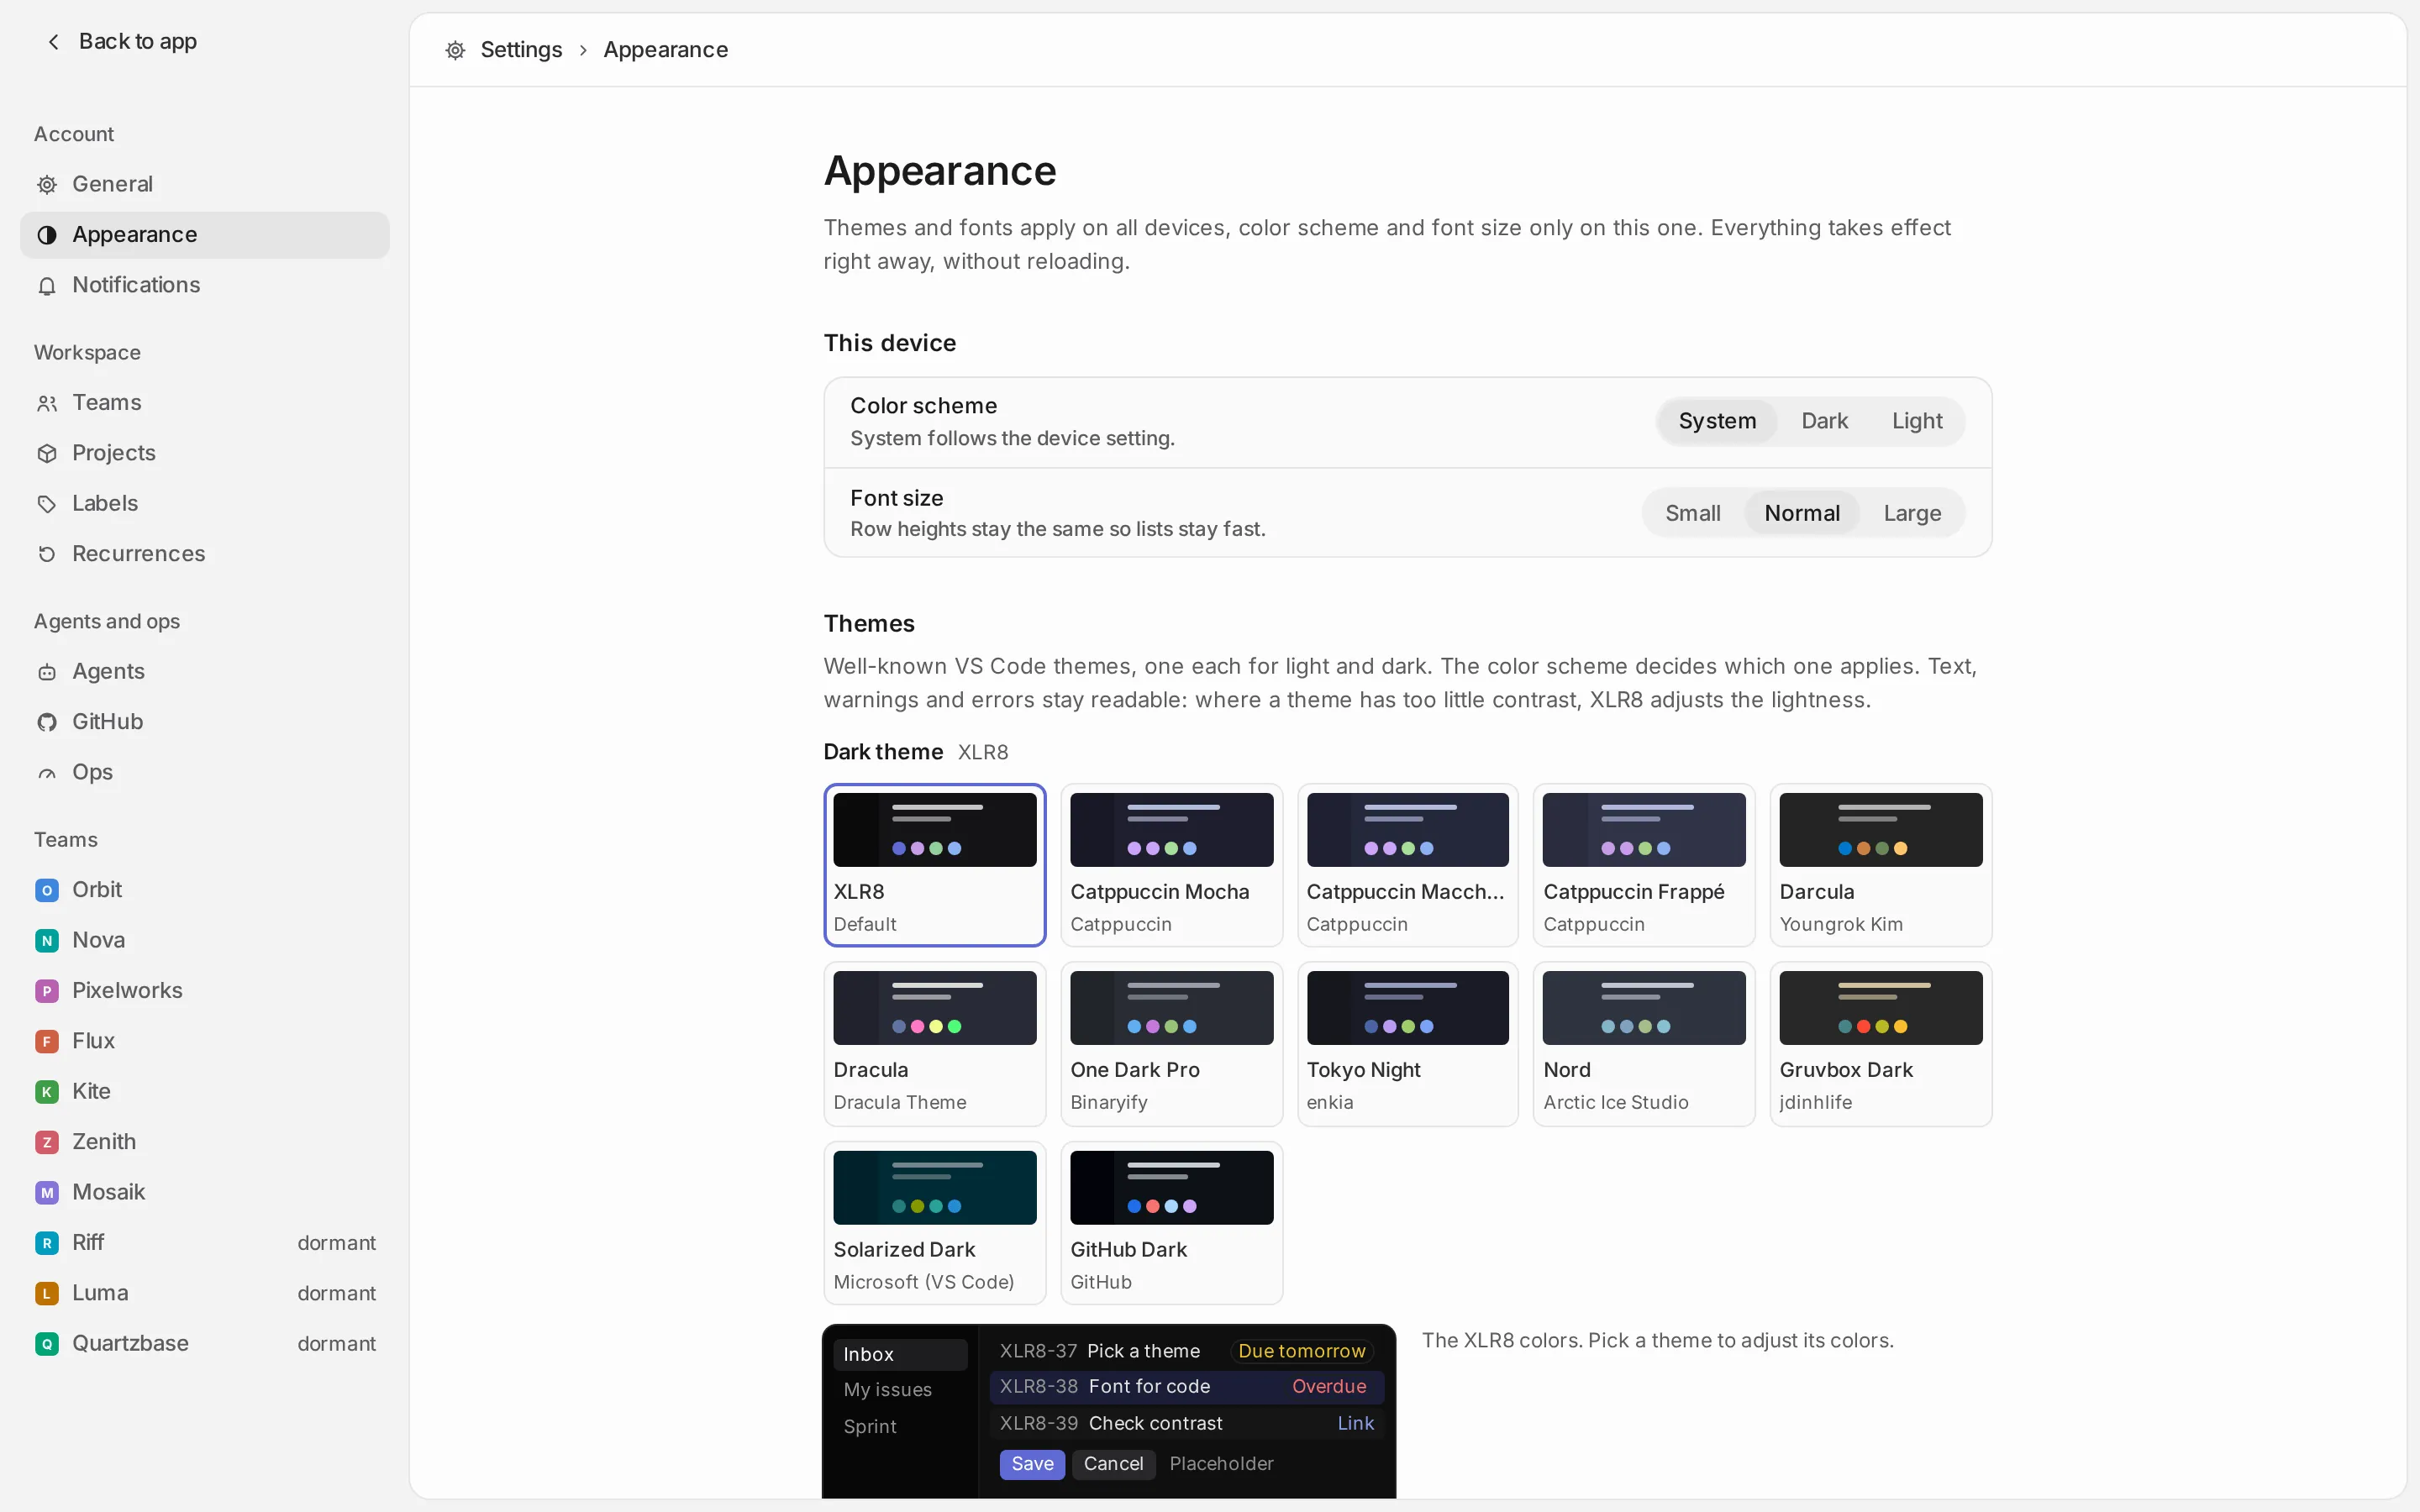The height and width of the screenshot is (1512, 2420).
Task: Pick the Dracula theme card
Action: 934,1044
